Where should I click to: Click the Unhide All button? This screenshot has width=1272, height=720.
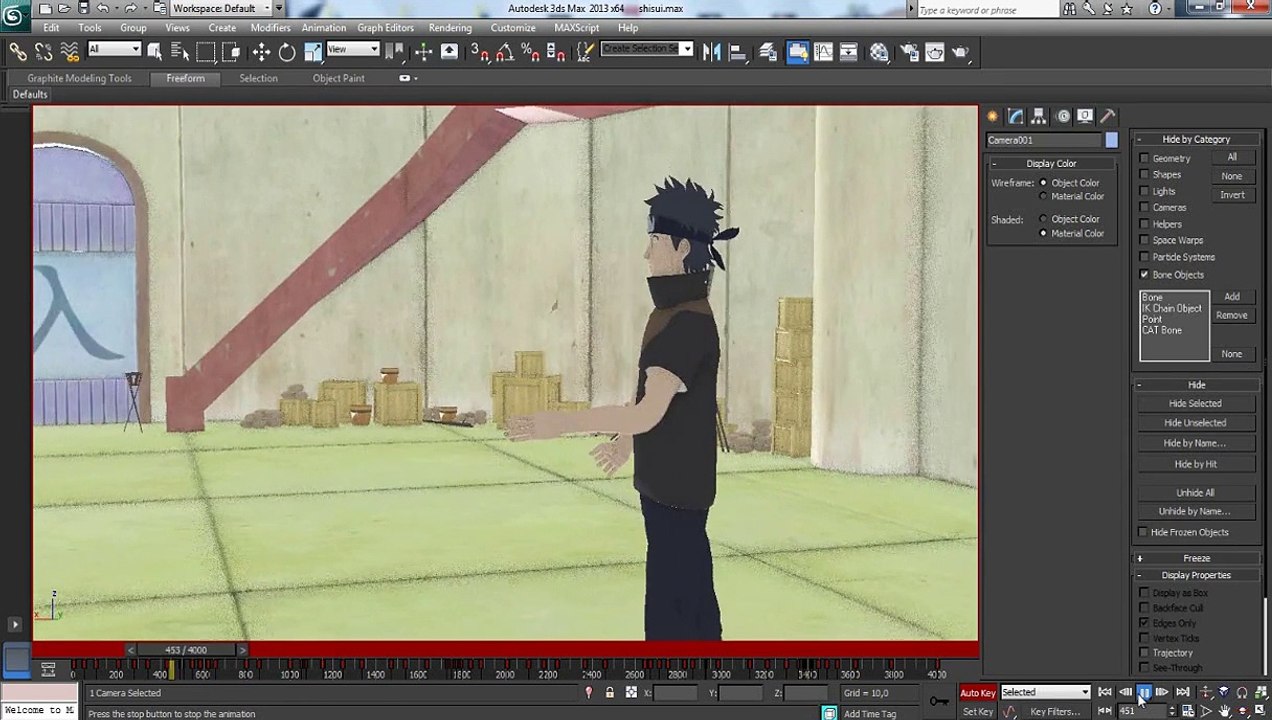[x=1195, y=492]
